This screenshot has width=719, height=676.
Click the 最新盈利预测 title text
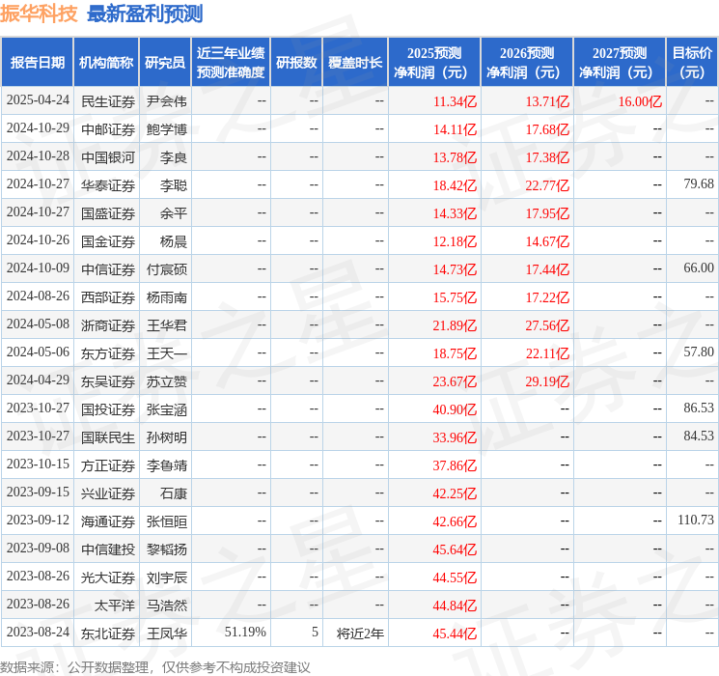point(145,14)
